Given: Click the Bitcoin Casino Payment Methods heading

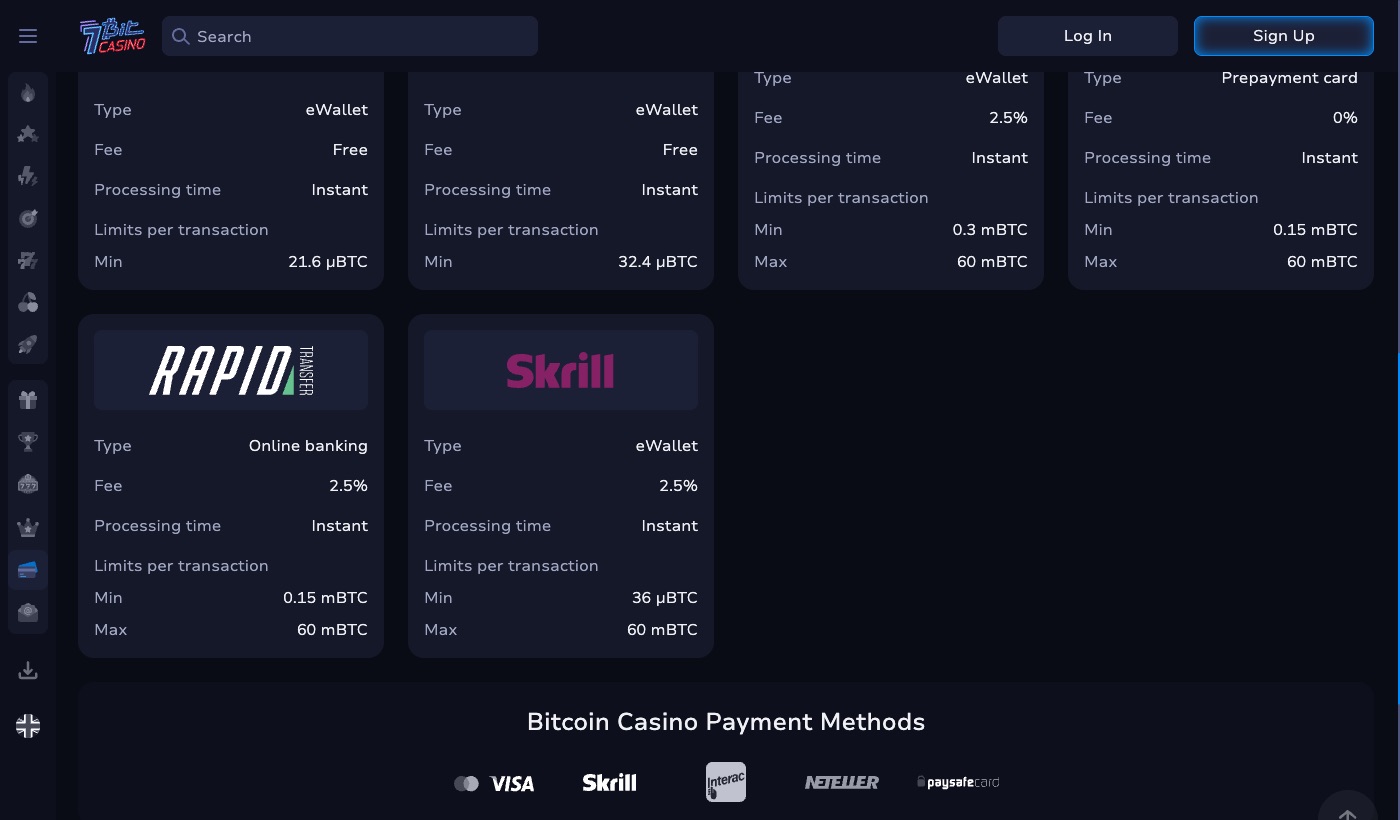Looking at the screenshot, I should click(726, 722).
